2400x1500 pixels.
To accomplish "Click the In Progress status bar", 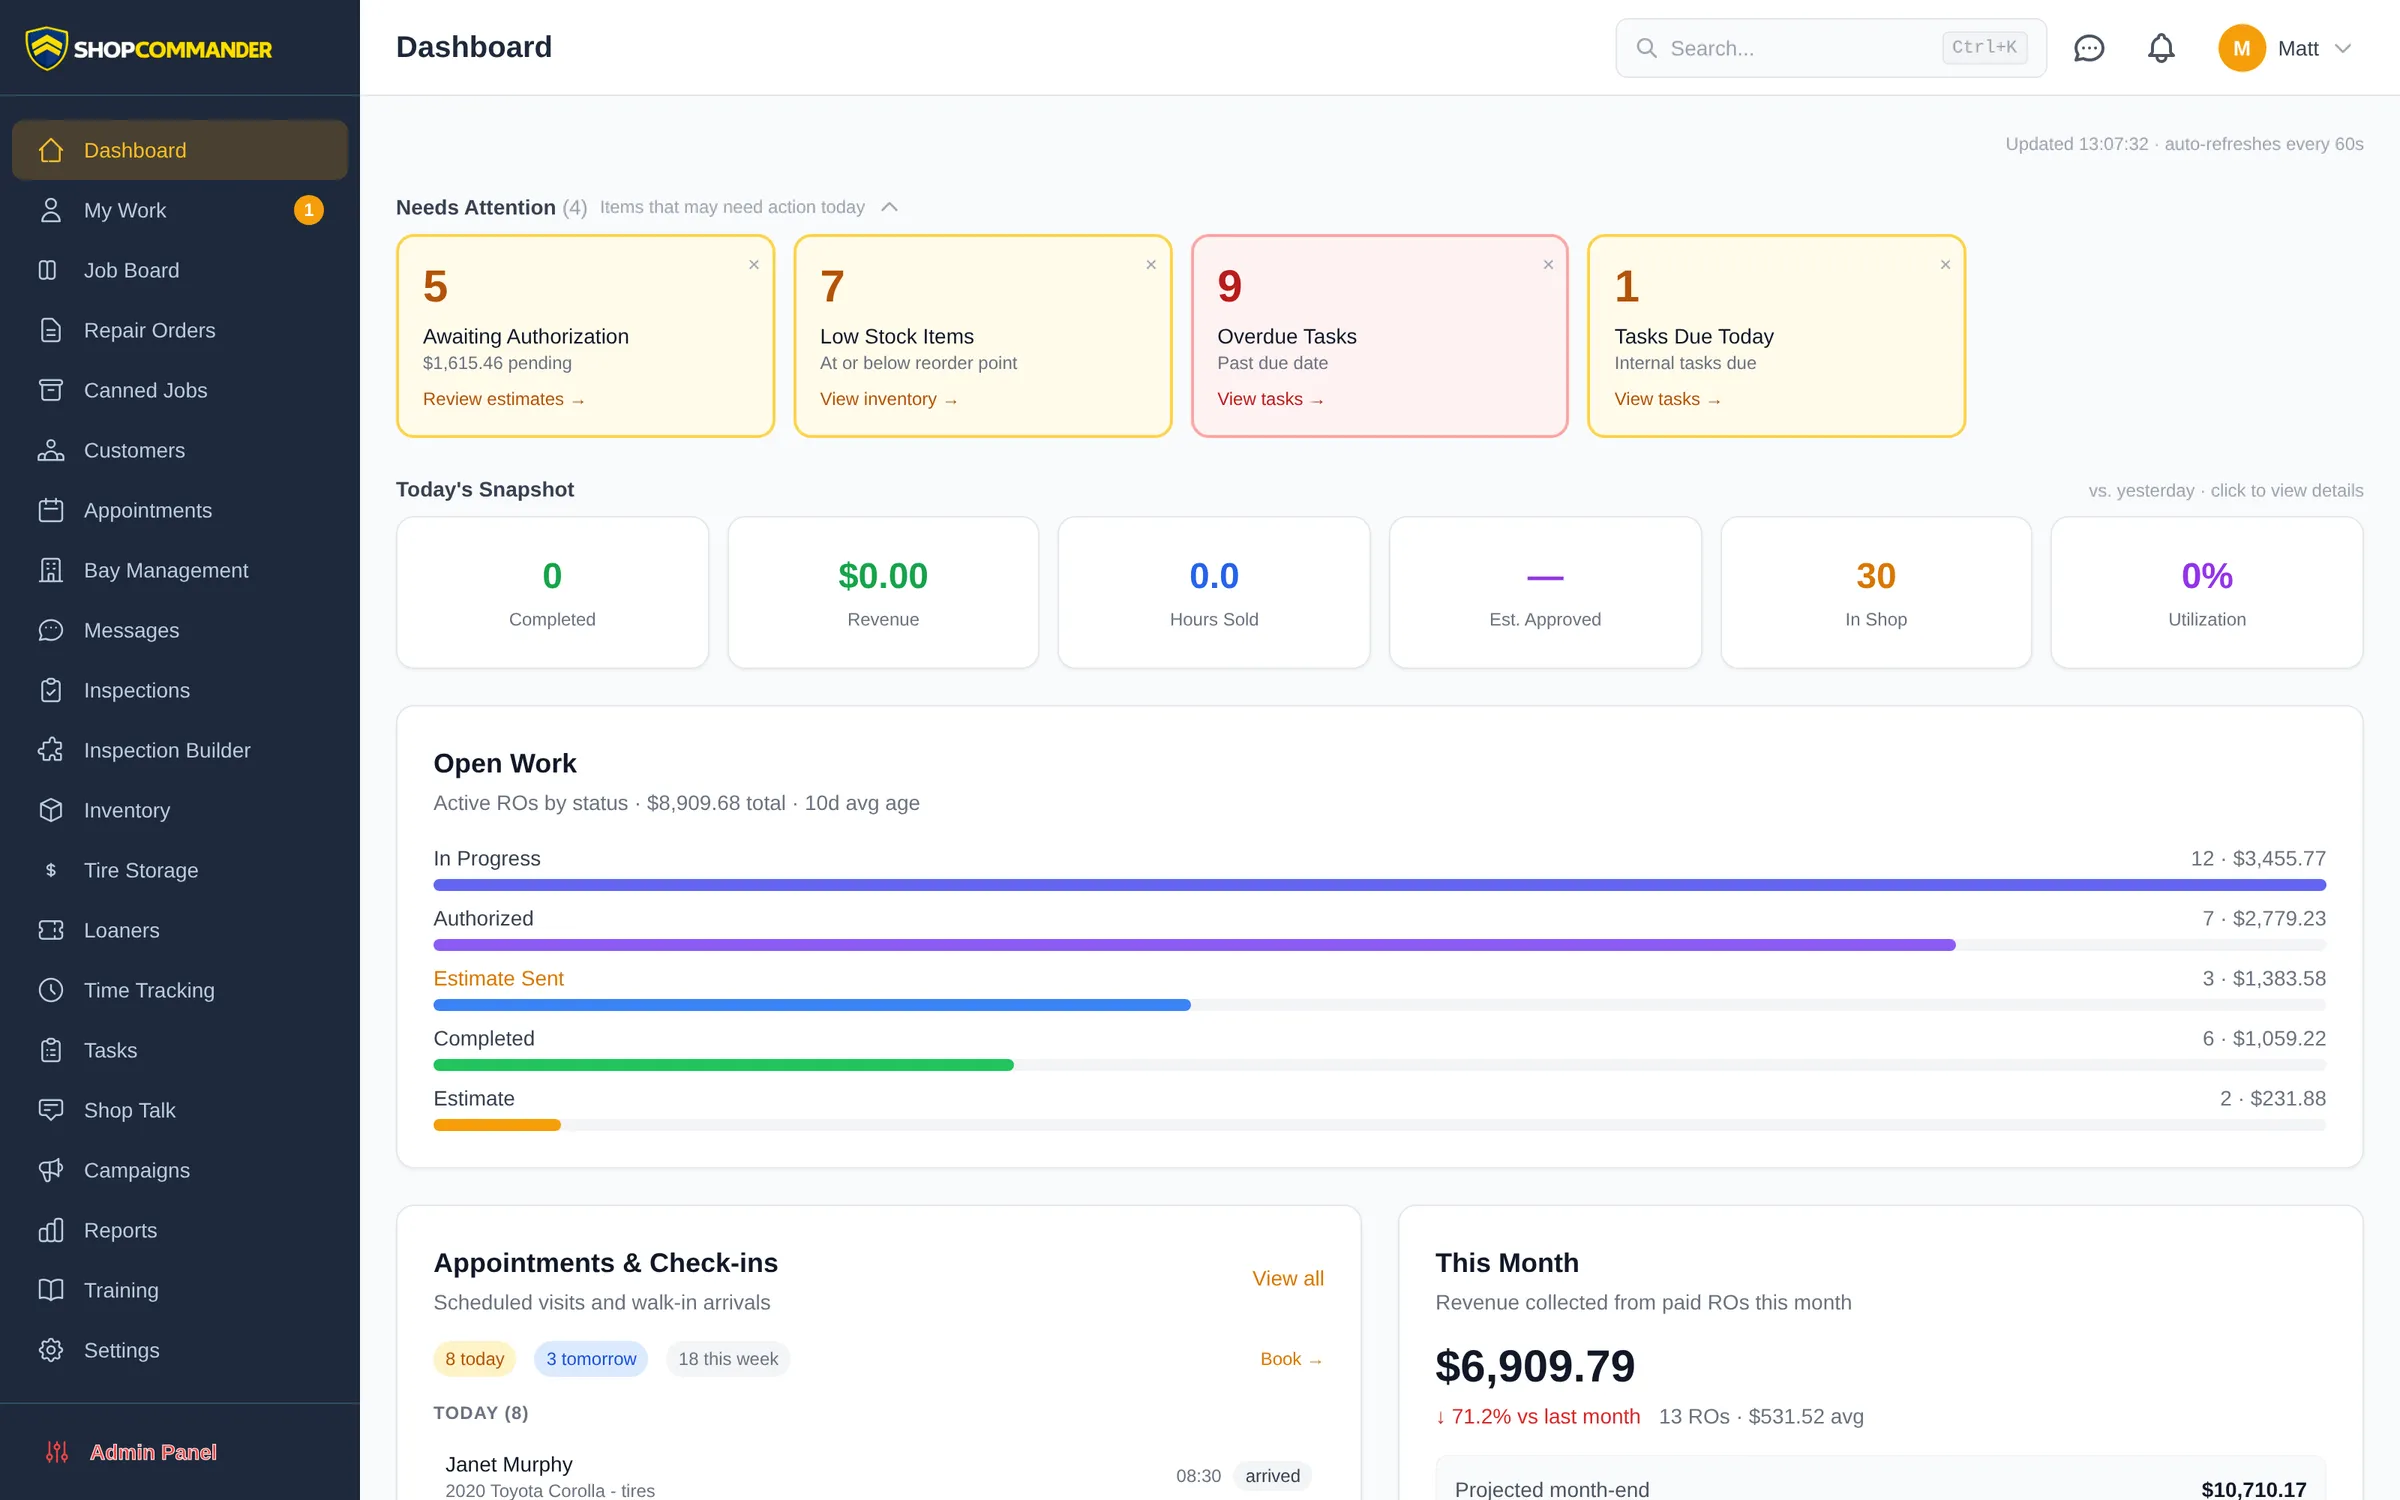I will [1380, 885].
